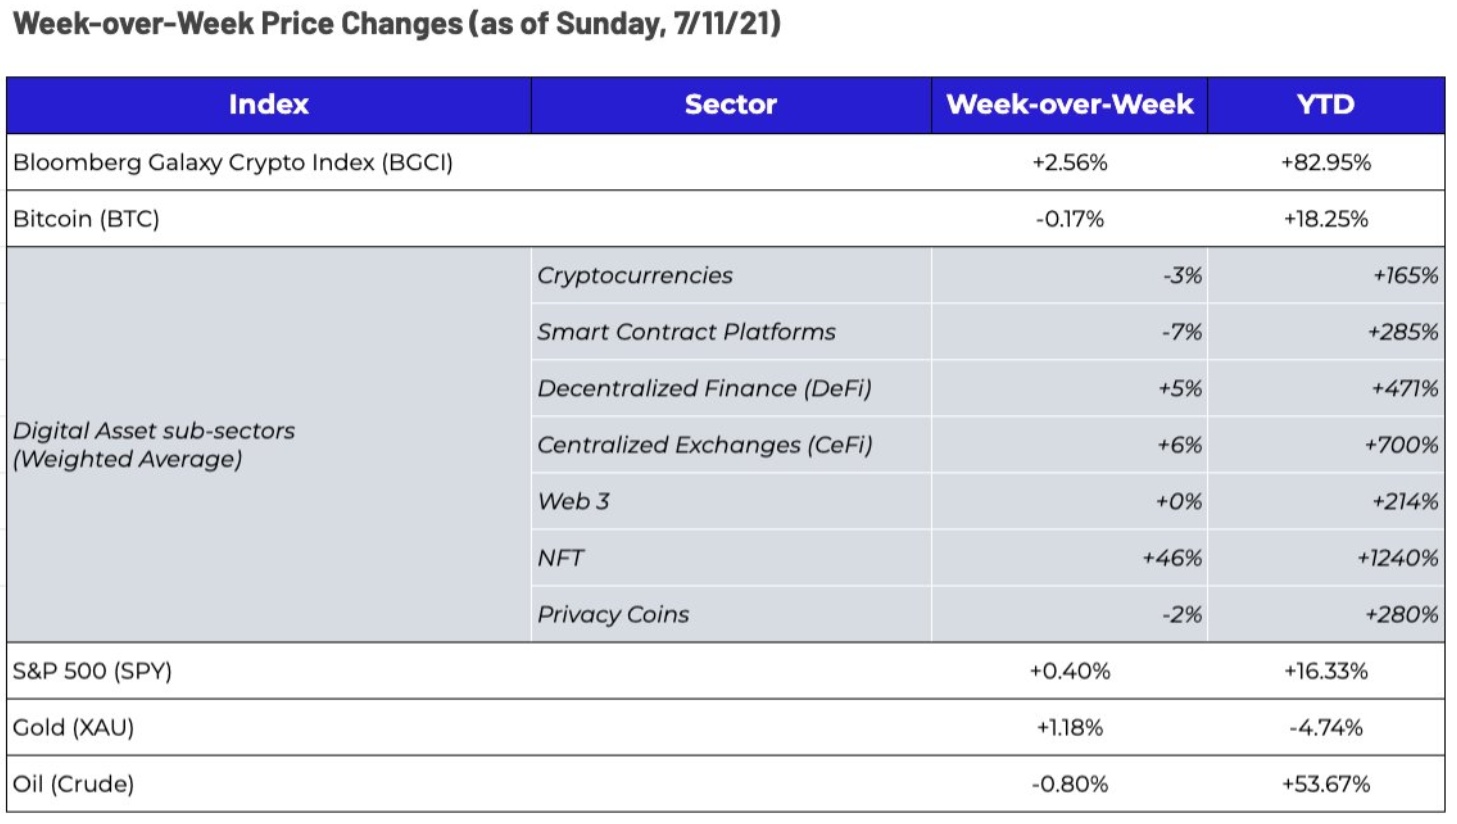Select the BGCI YTD value +82.95%

point(1325,163)
